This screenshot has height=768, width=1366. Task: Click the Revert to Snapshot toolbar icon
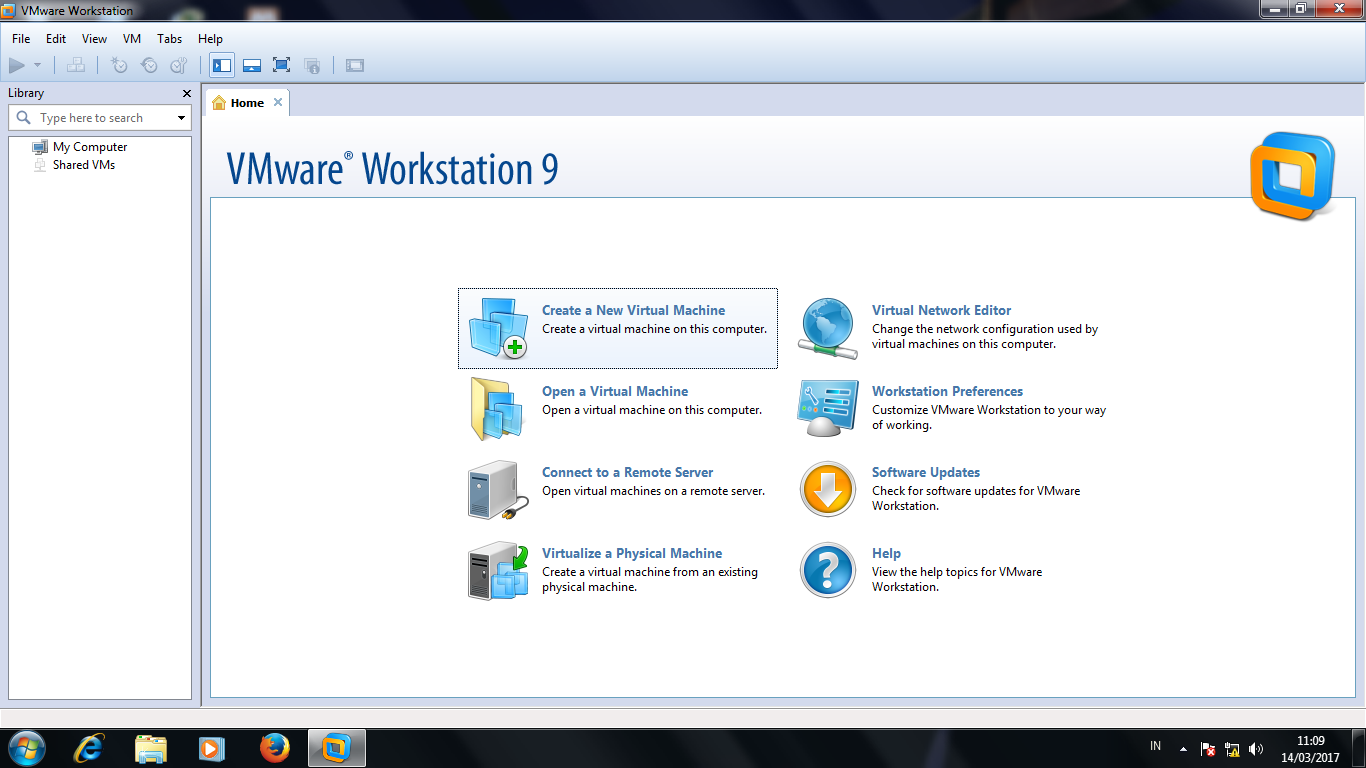click(149, 66)
